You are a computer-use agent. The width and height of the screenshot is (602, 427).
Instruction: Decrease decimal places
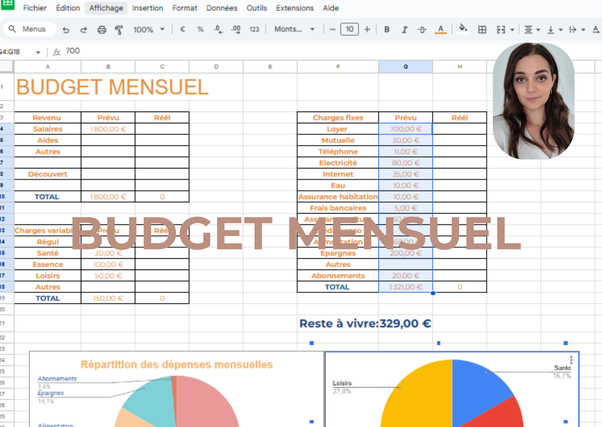click(218, 29)
